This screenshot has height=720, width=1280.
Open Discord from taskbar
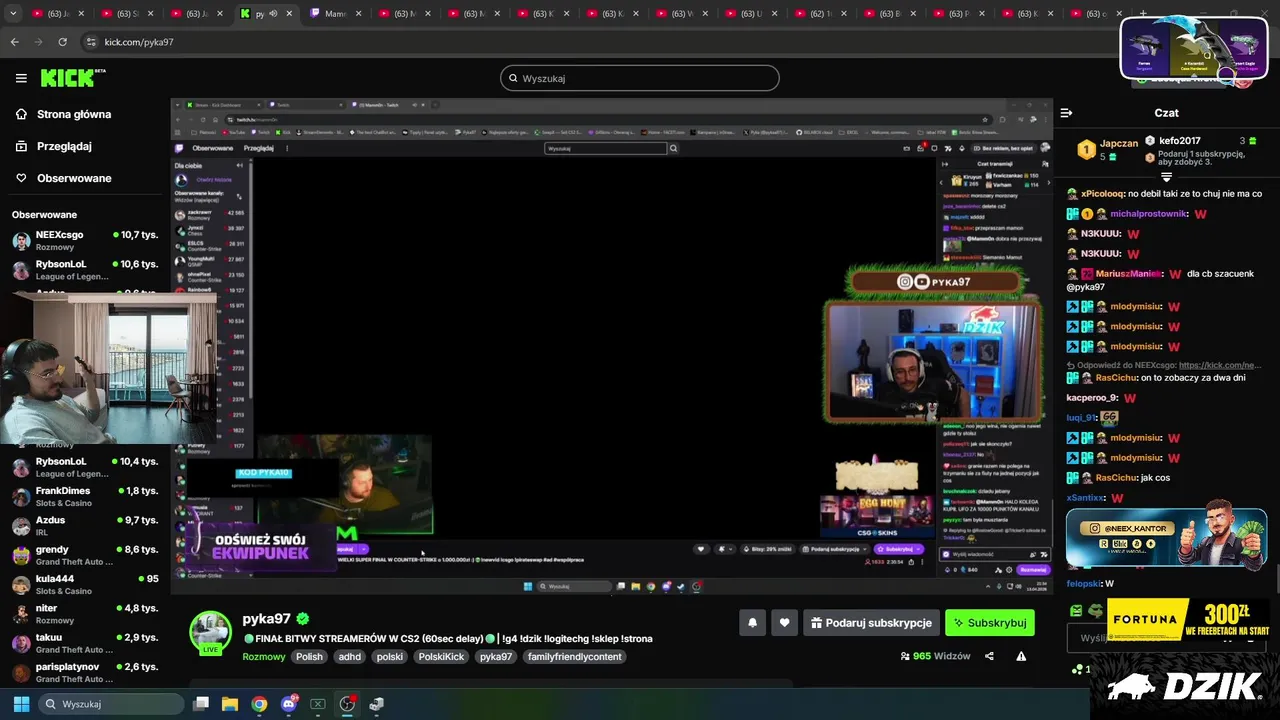tap(289, 704)
